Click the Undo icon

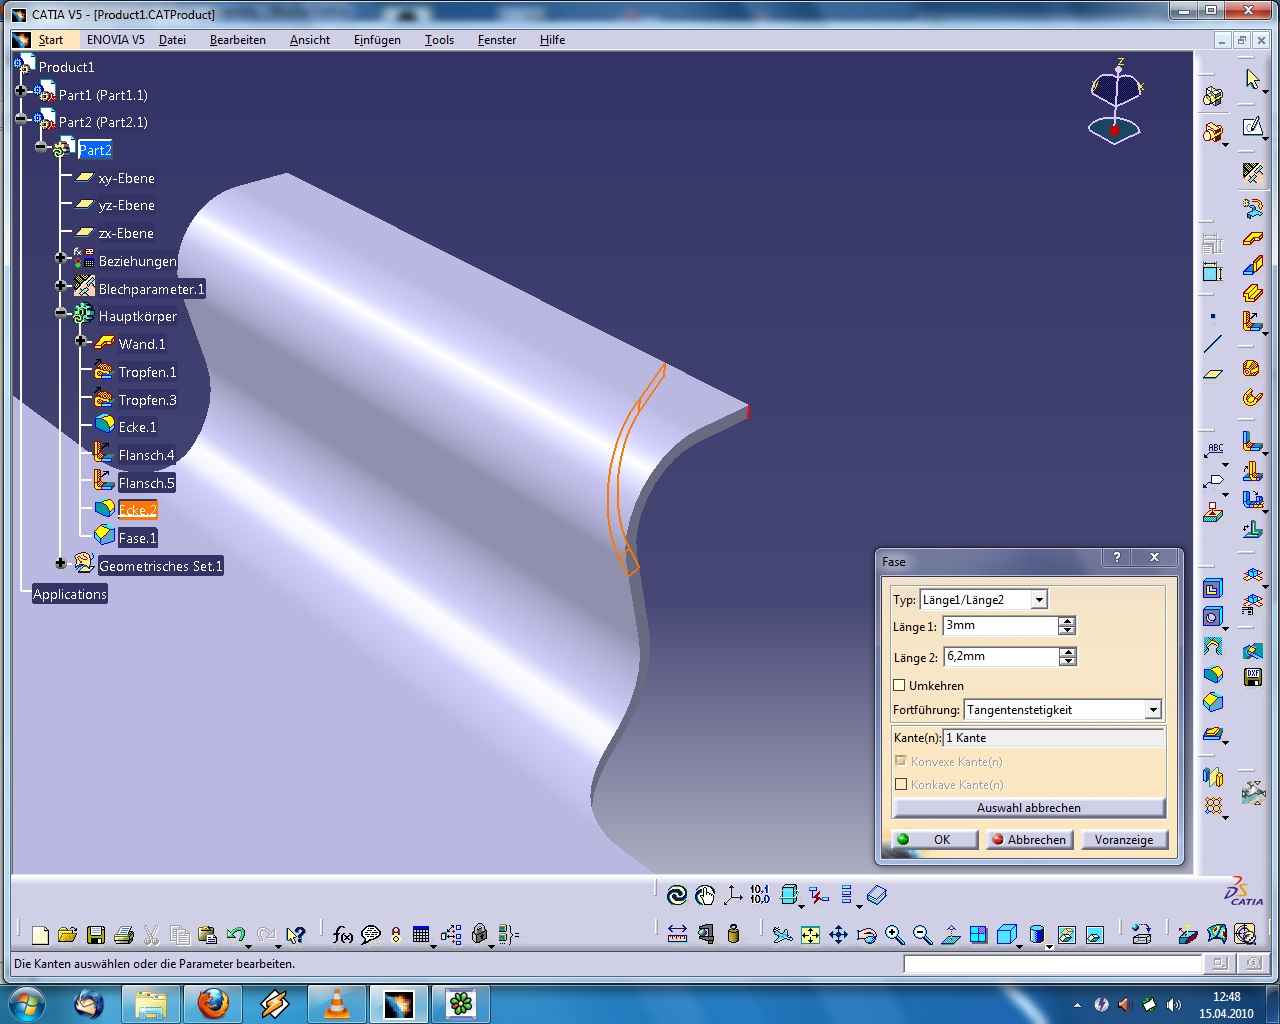click(x=236, y=935)
